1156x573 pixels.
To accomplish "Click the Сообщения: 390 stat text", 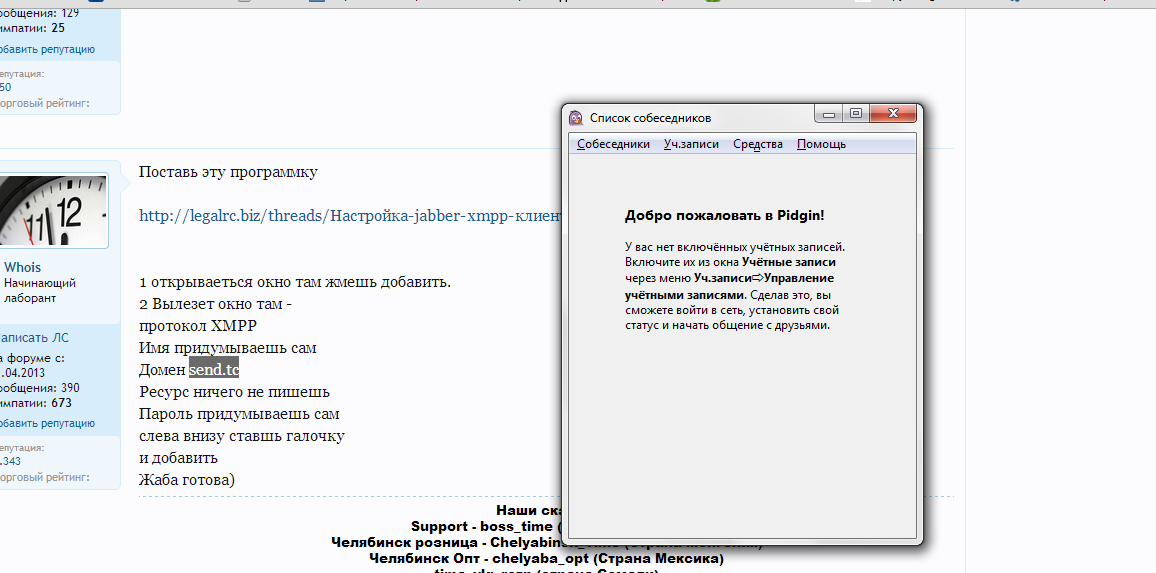I will (40, 388).
